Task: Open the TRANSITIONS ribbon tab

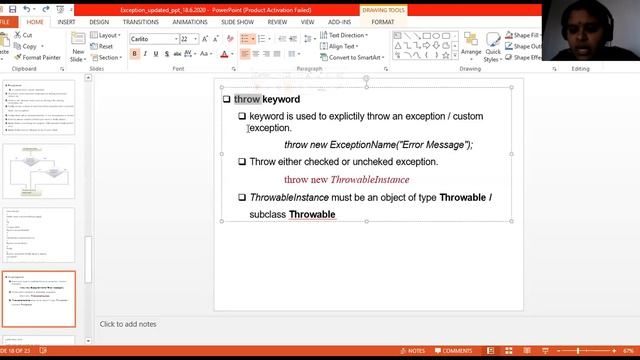Action: [141, 22]
